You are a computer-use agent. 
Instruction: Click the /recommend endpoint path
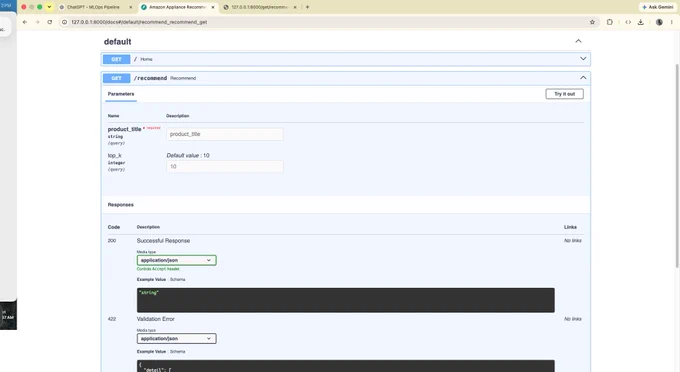coord(150,78)
